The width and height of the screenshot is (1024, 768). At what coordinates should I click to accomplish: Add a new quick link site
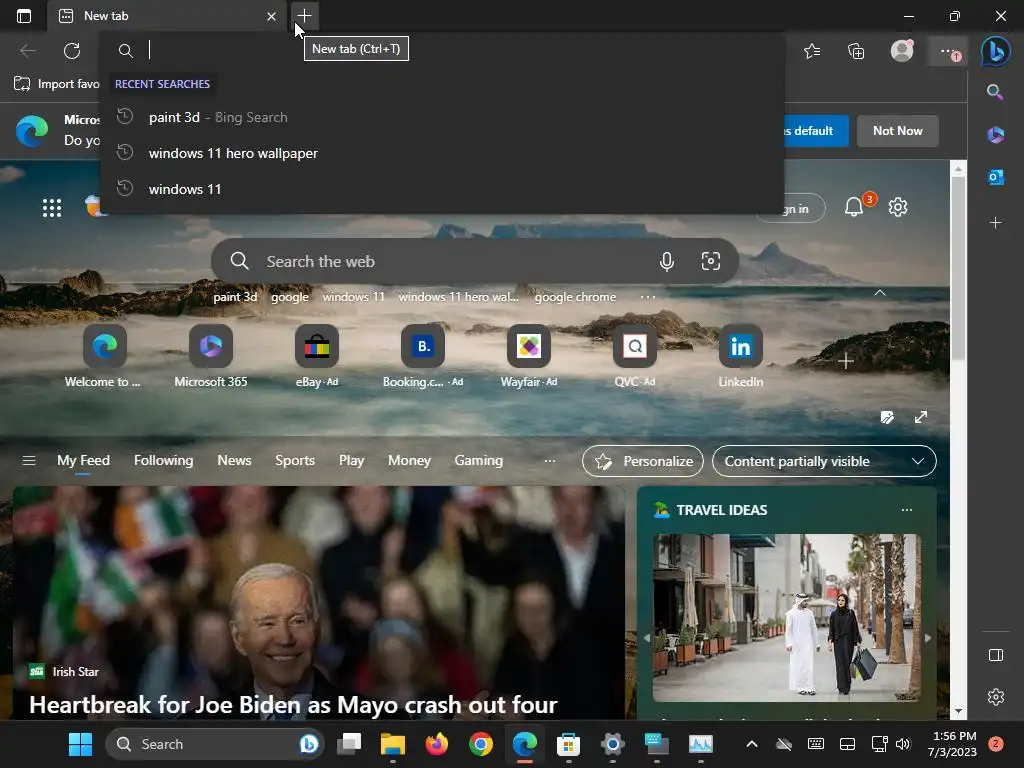tap(846, 361)
